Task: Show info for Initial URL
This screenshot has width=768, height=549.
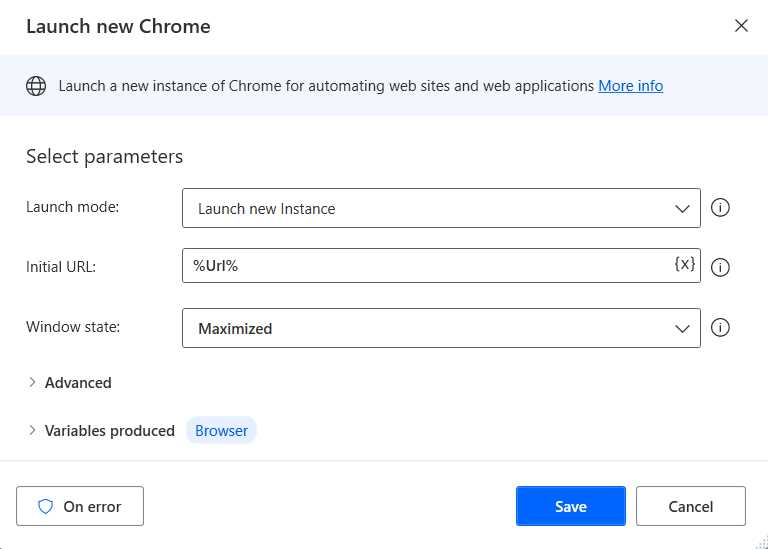Action: [720, 267]
